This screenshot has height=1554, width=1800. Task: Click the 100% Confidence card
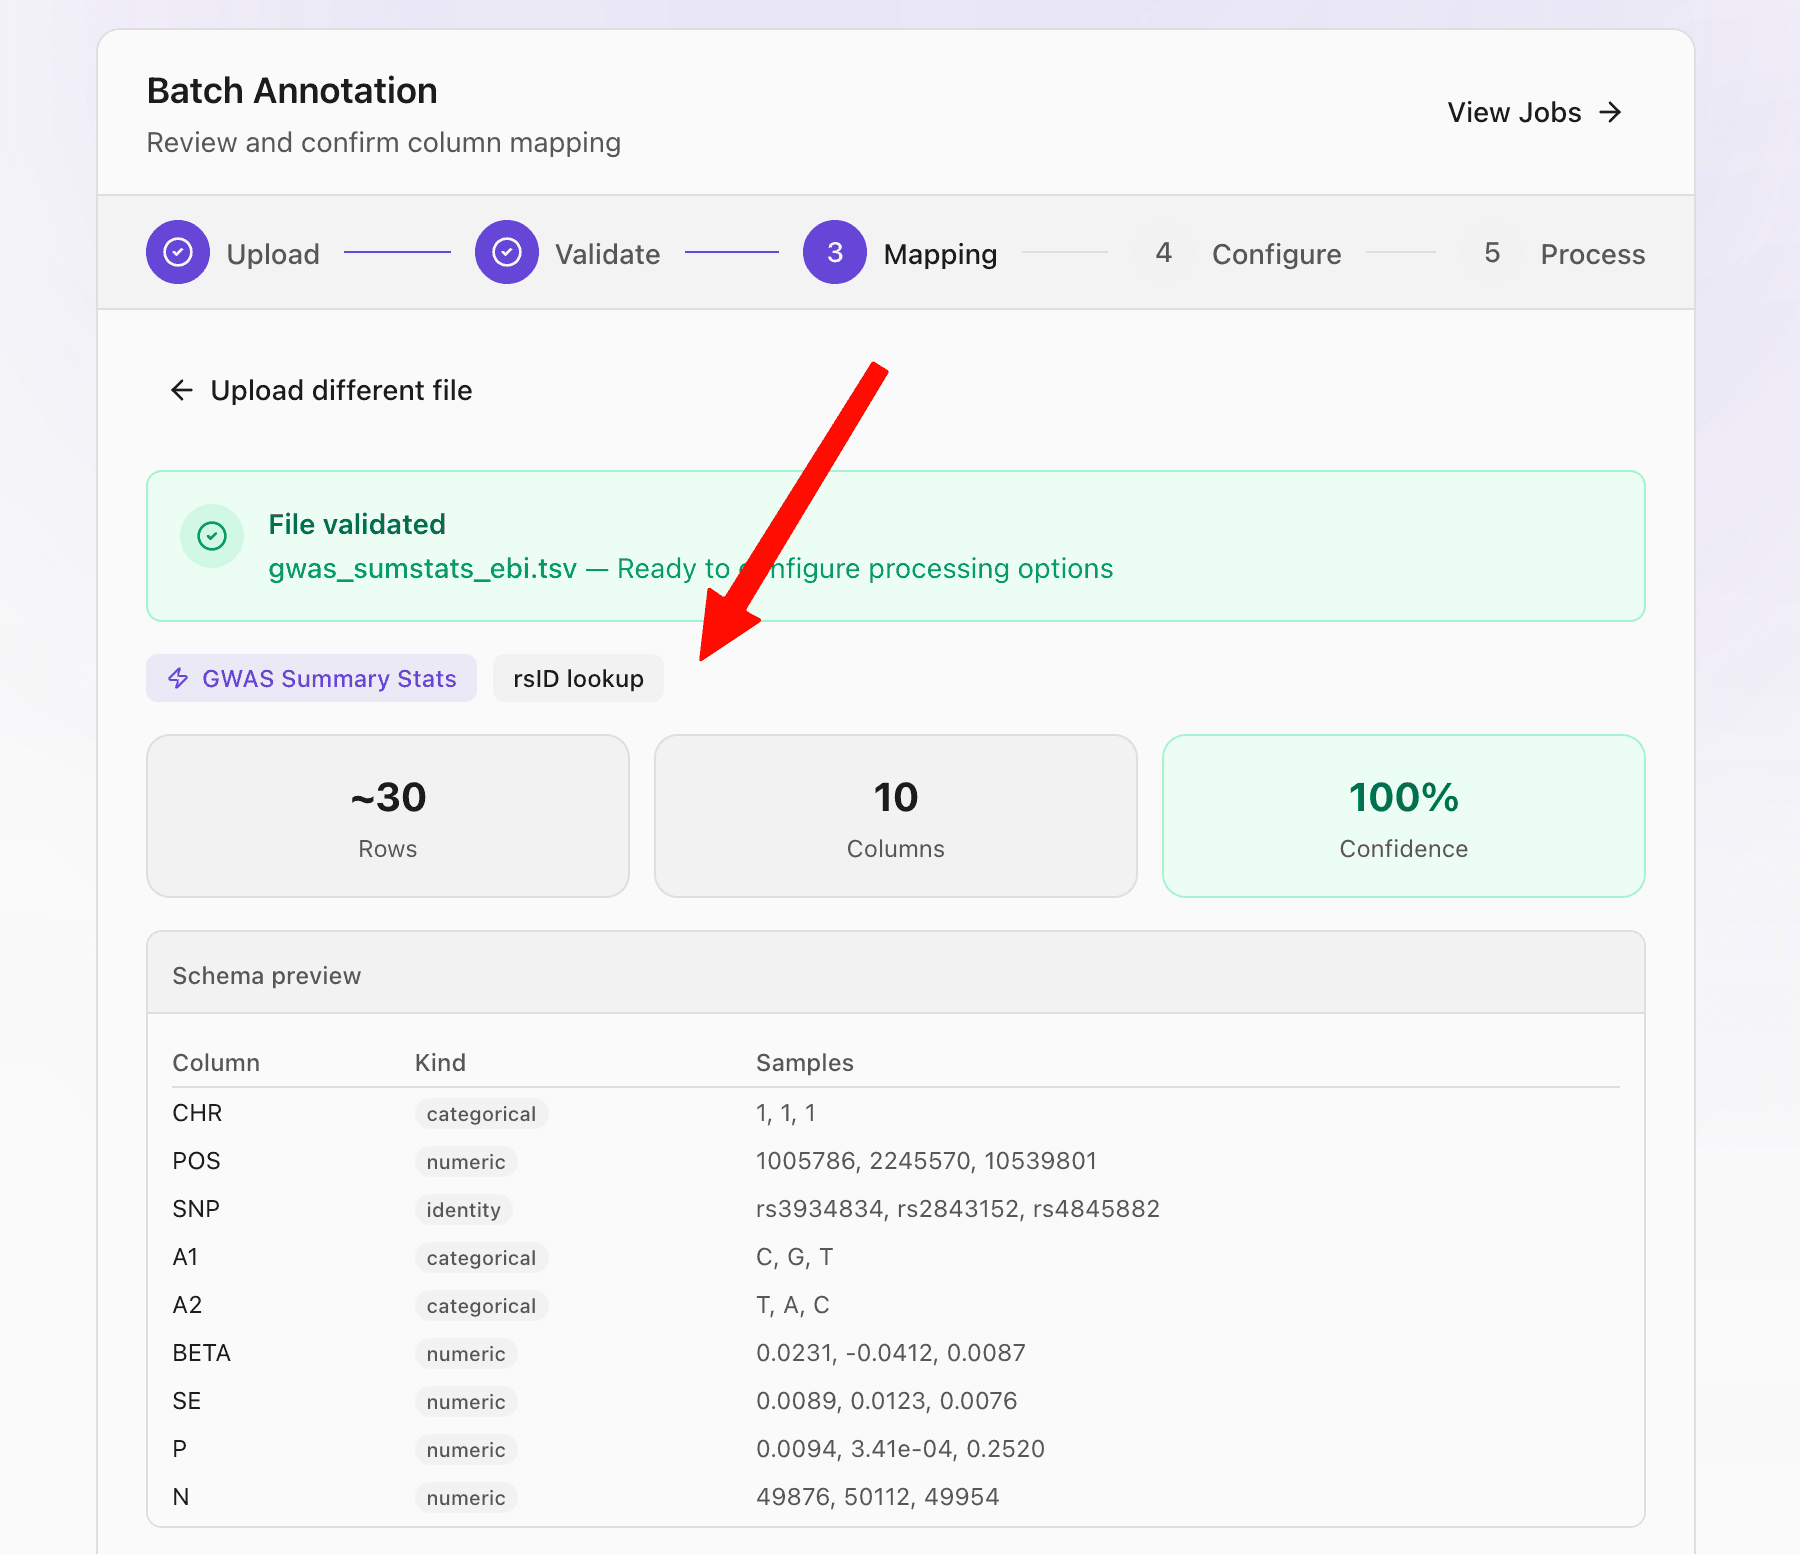point(1404,816)
